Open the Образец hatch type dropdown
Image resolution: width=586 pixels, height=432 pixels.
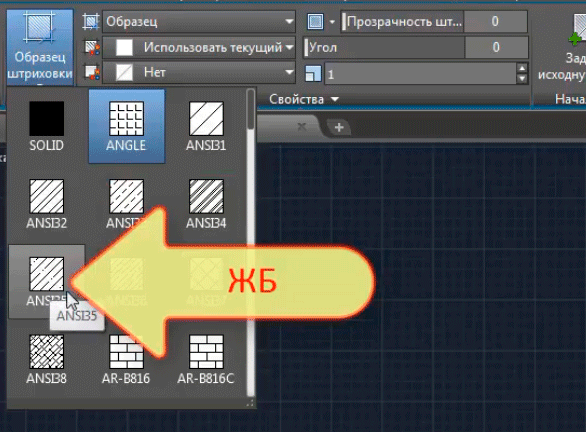(199, 22)
